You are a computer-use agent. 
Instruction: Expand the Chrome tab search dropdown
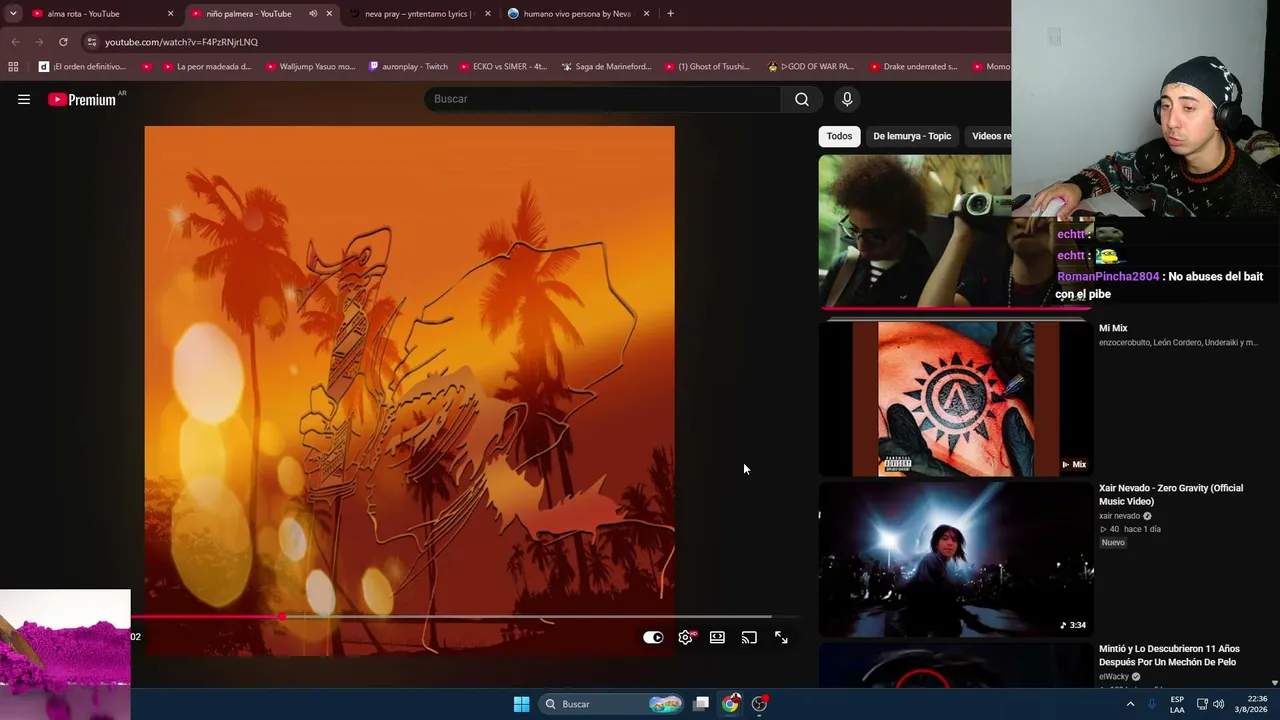coord(13,14)
